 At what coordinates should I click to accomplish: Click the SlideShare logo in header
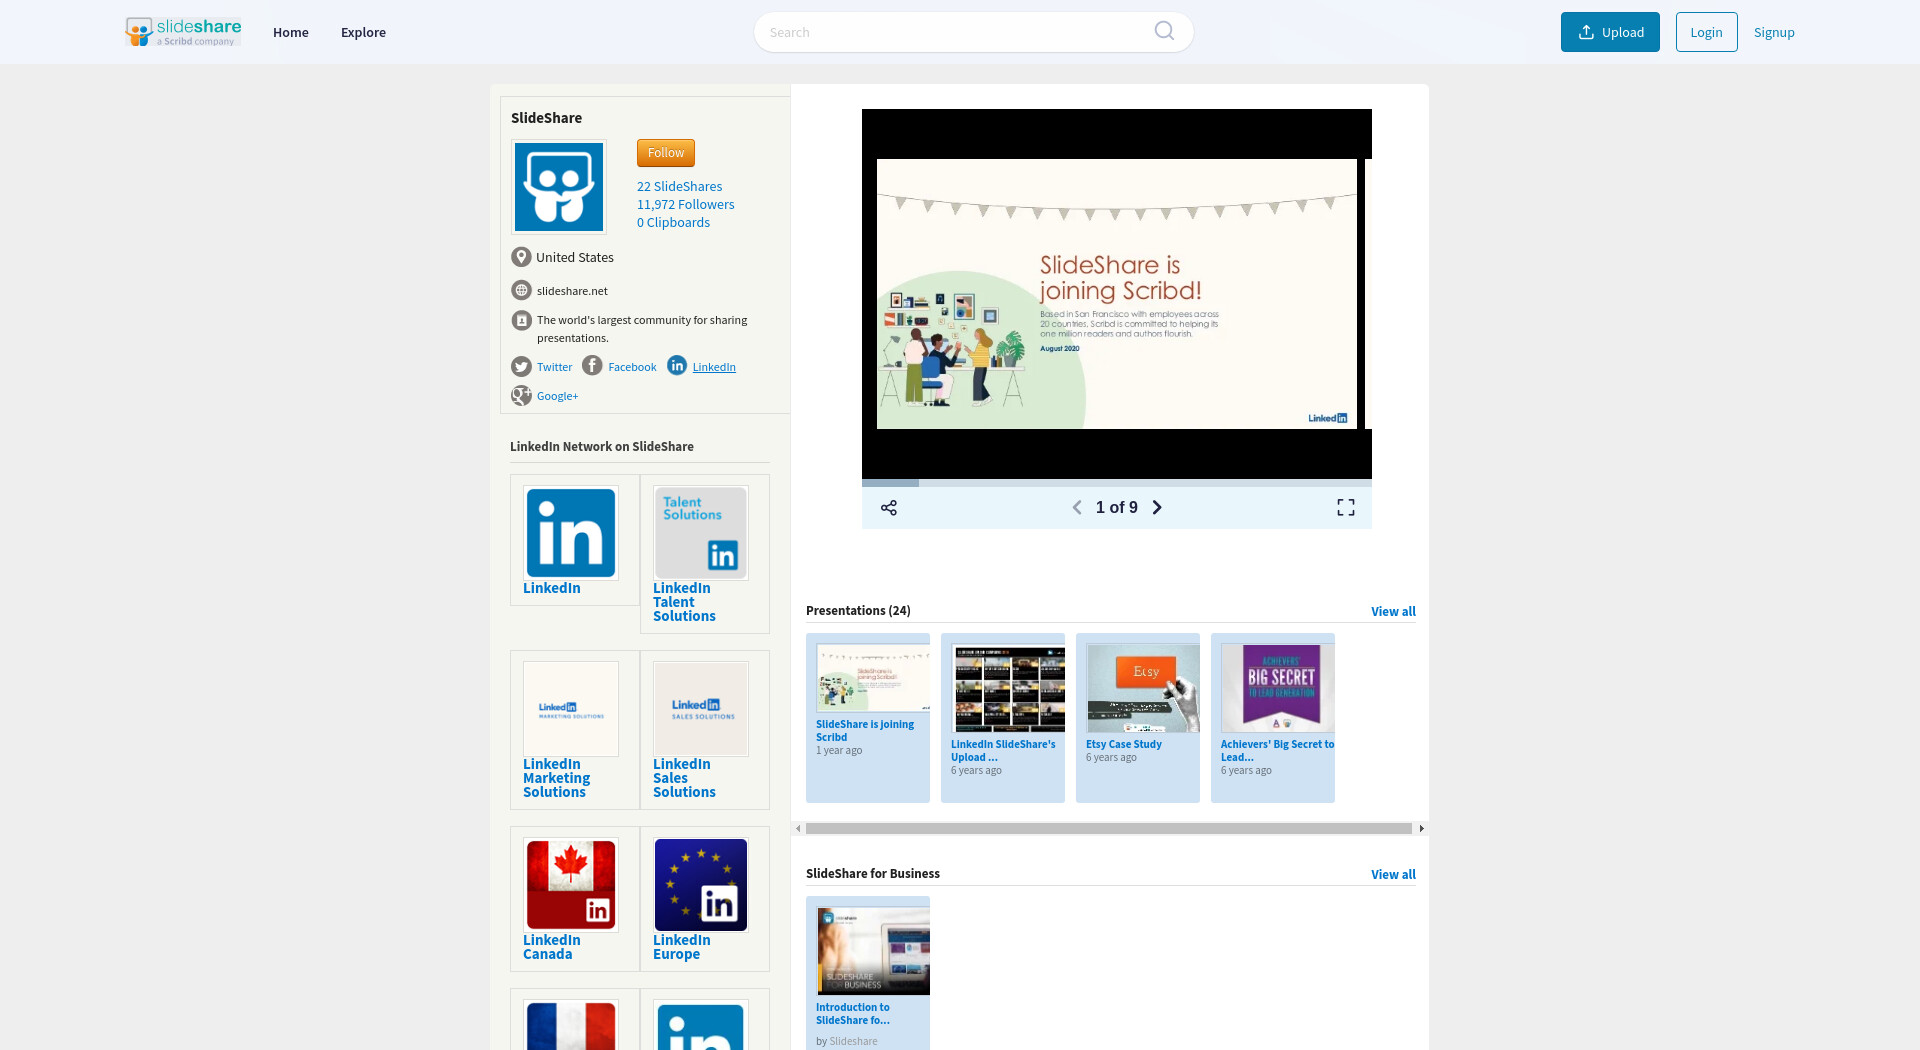coord(183,32)
